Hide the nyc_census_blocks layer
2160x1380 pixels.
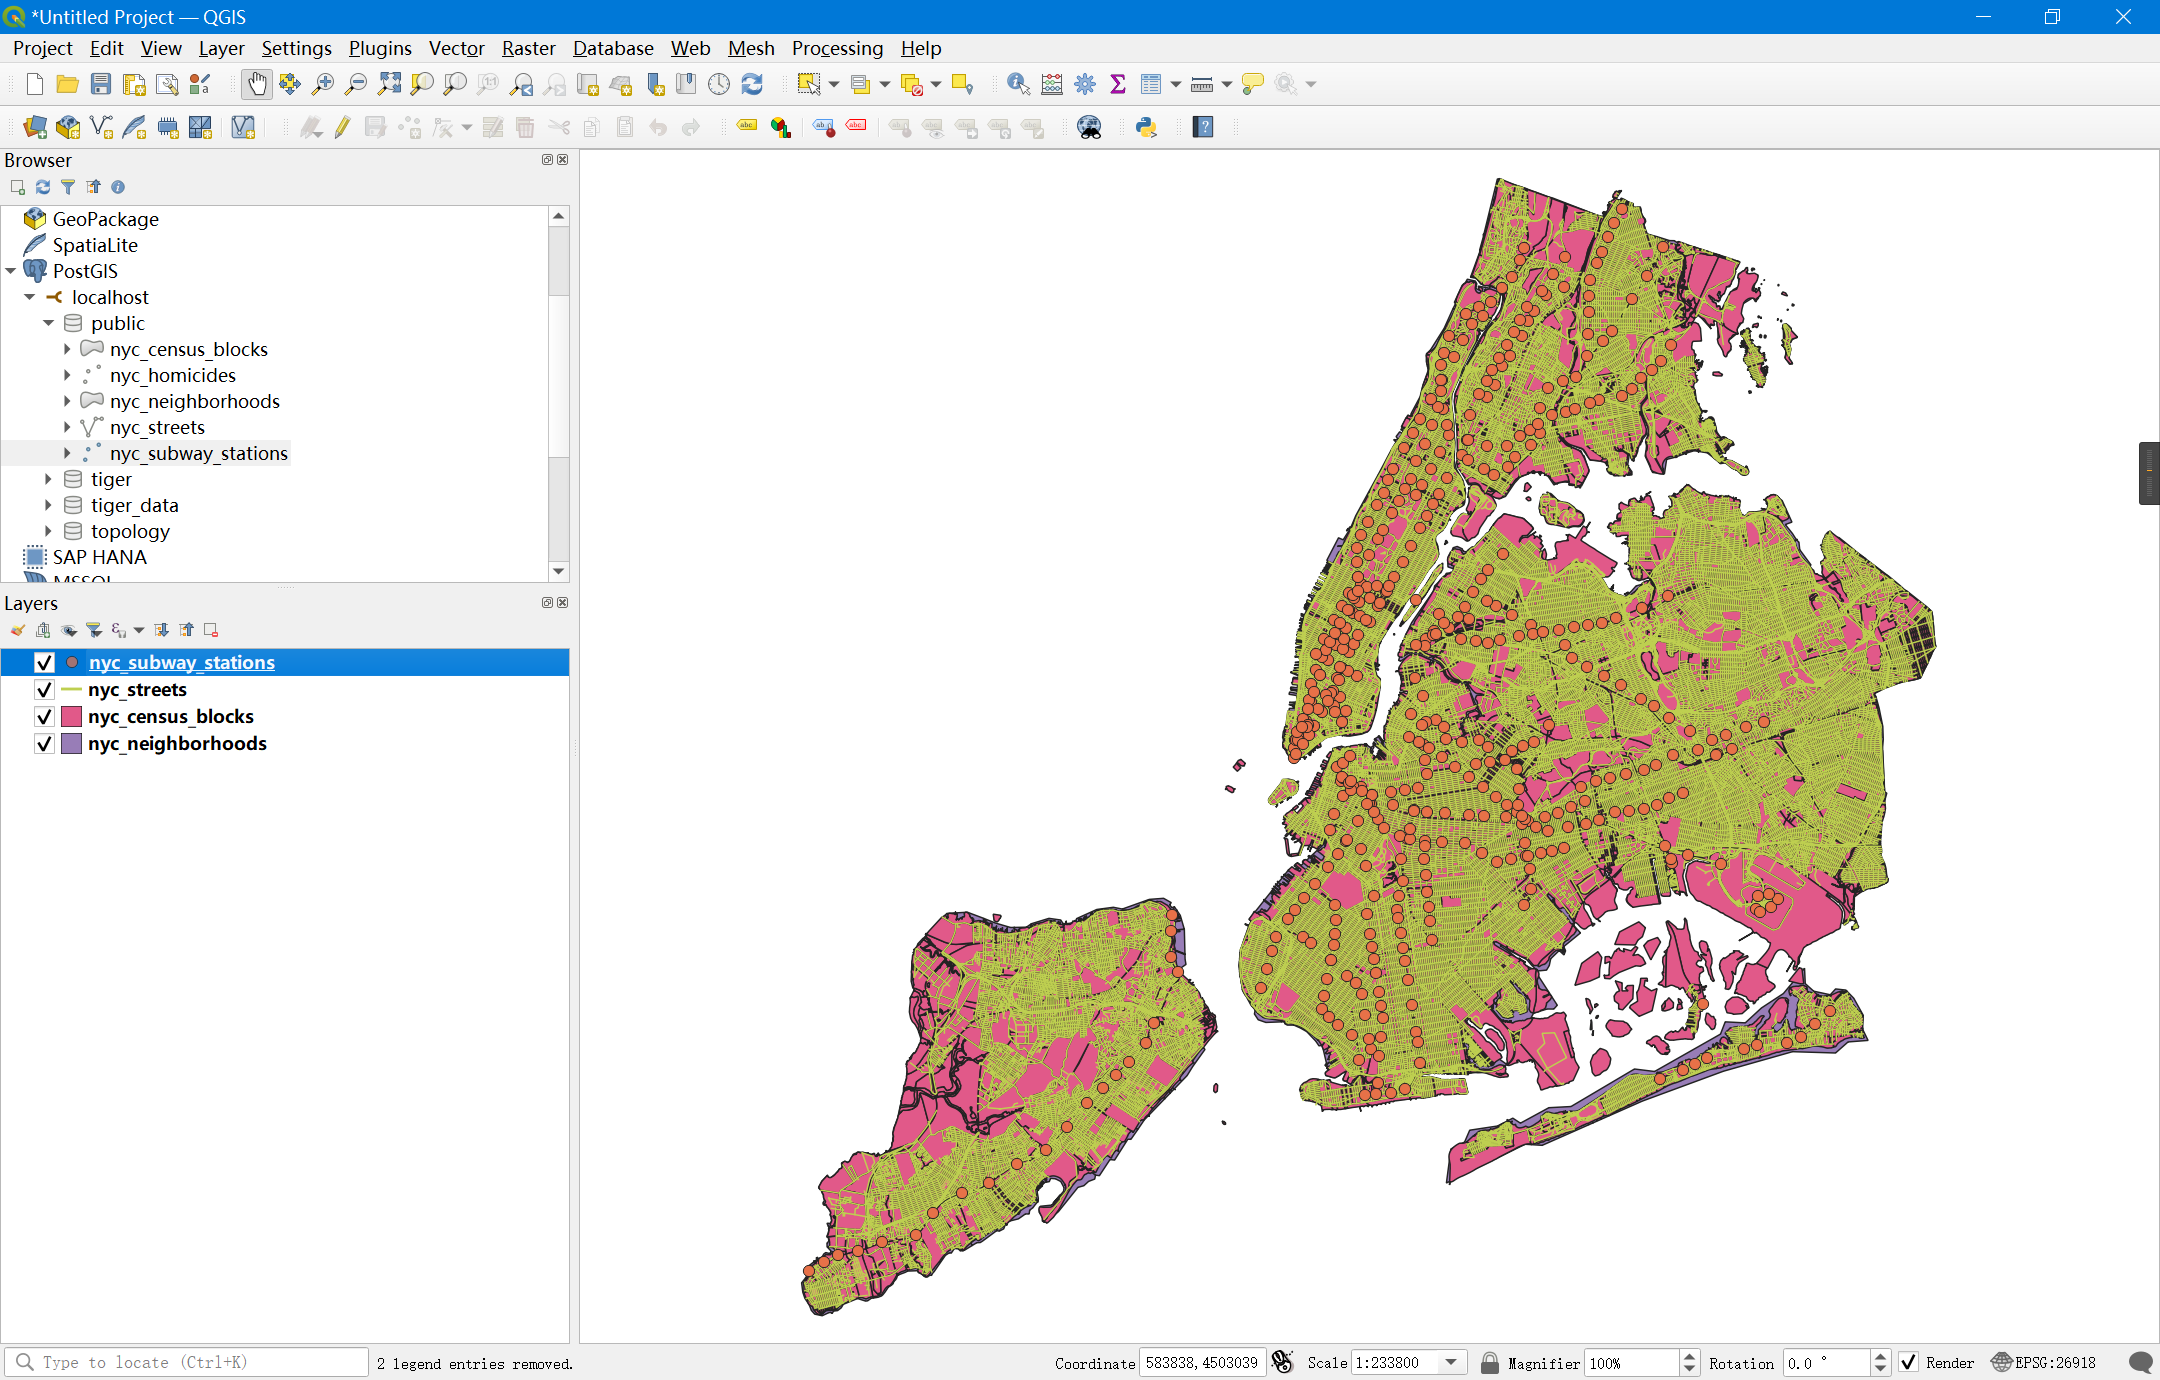(x=44, y=717)
